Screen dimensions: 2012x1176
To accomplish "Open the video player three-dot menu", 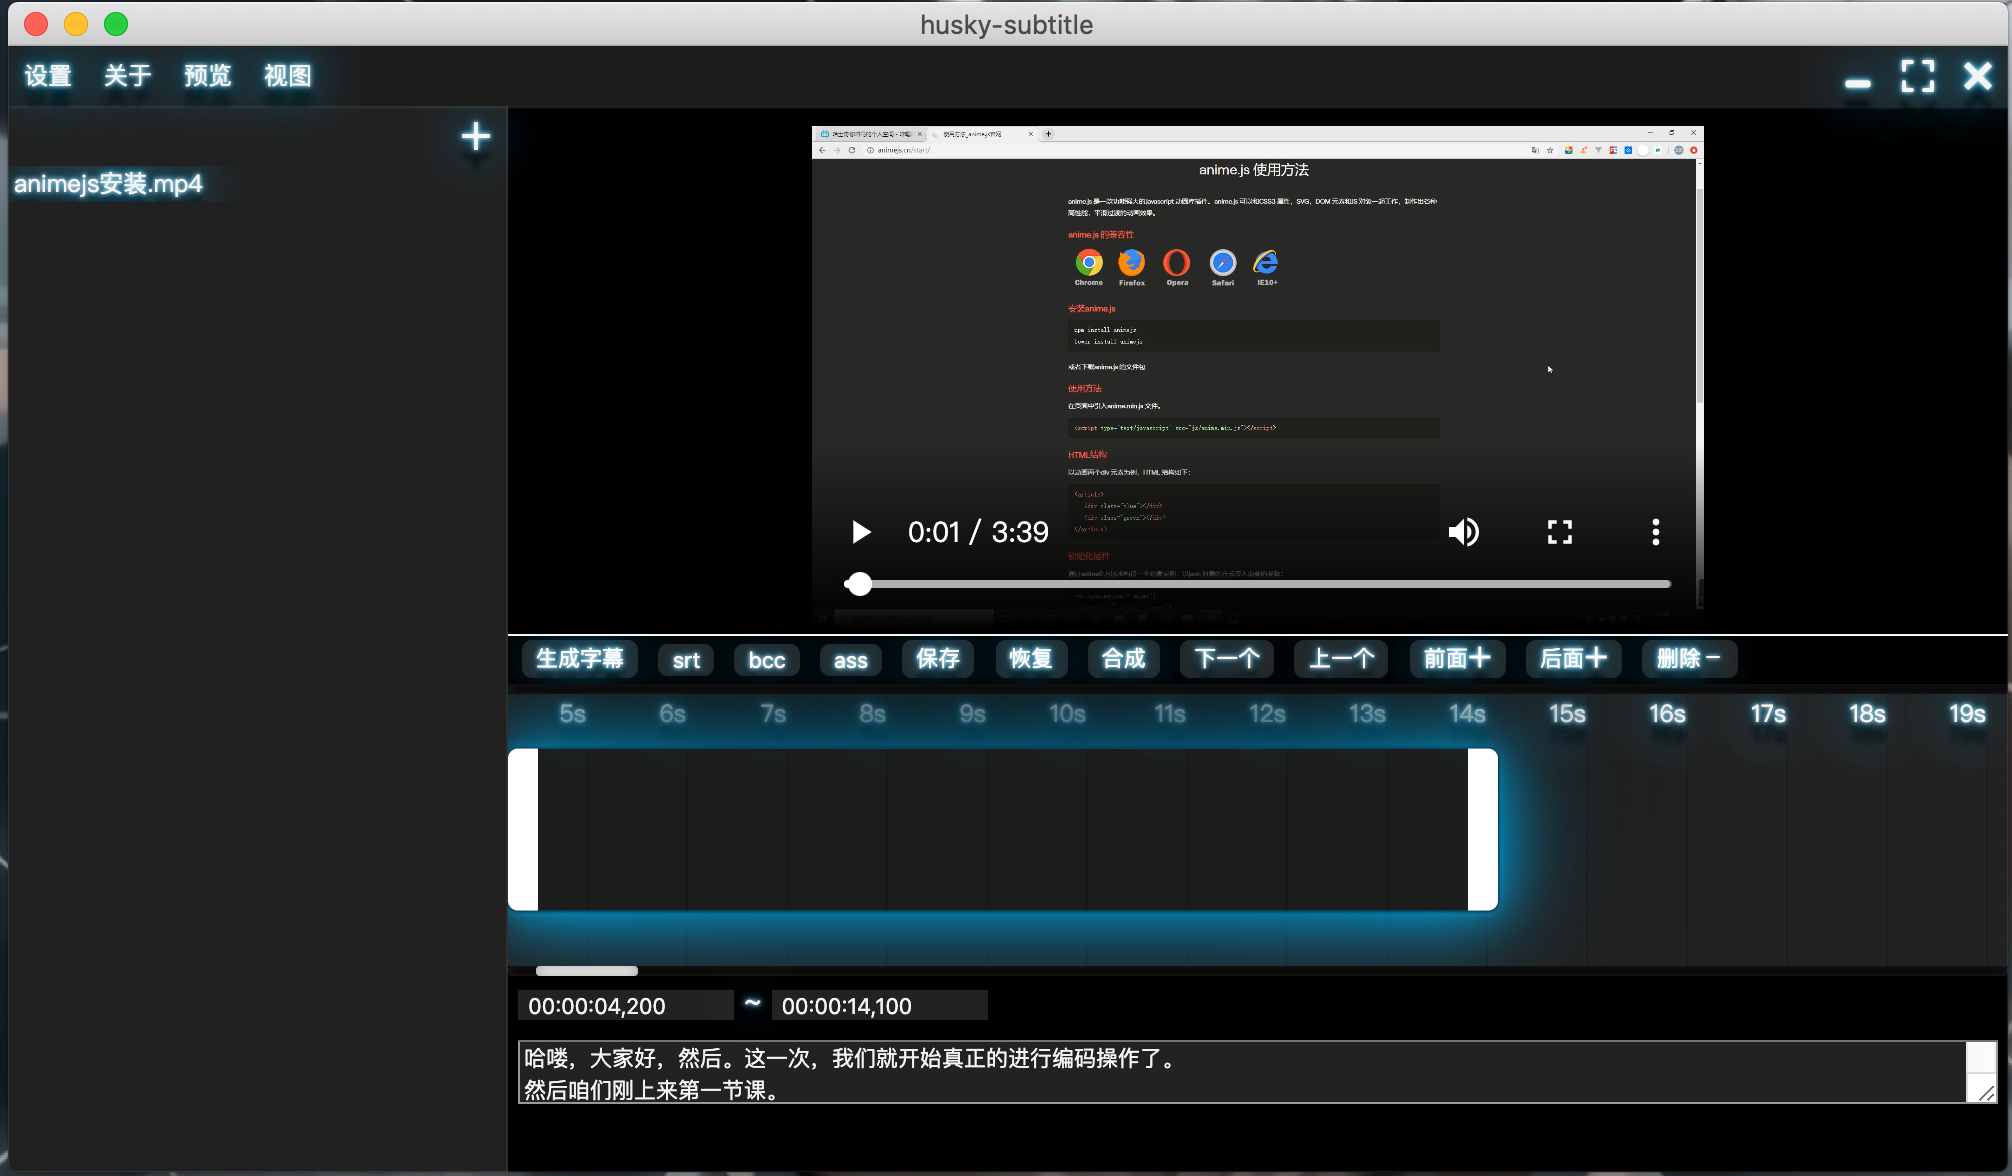I will (x=1655, y=532).
